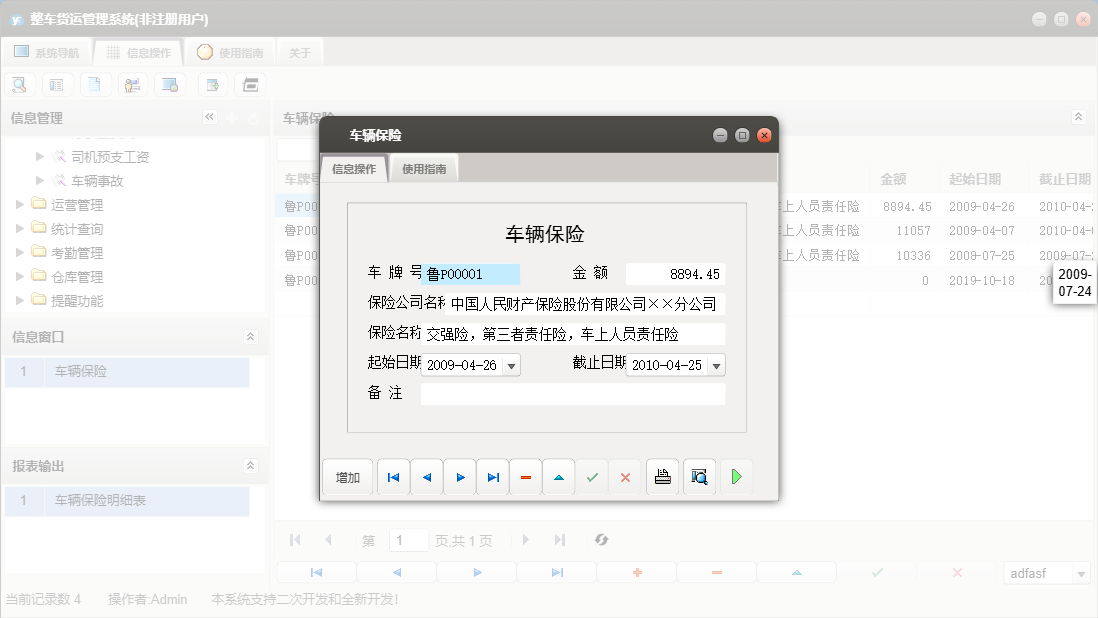Click the print icon in the dialog toolbar

point(662,477)
